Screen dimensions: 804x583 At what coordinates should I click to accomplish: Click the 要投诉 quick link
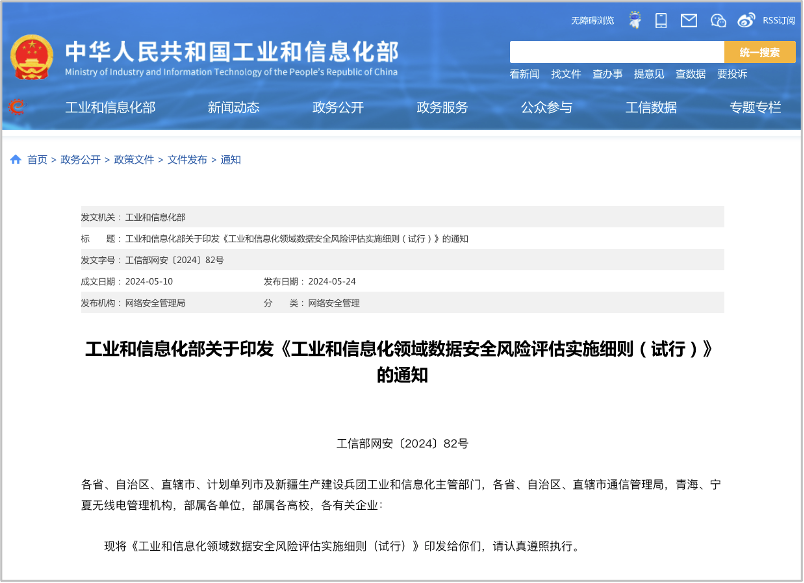click(732, 74)
